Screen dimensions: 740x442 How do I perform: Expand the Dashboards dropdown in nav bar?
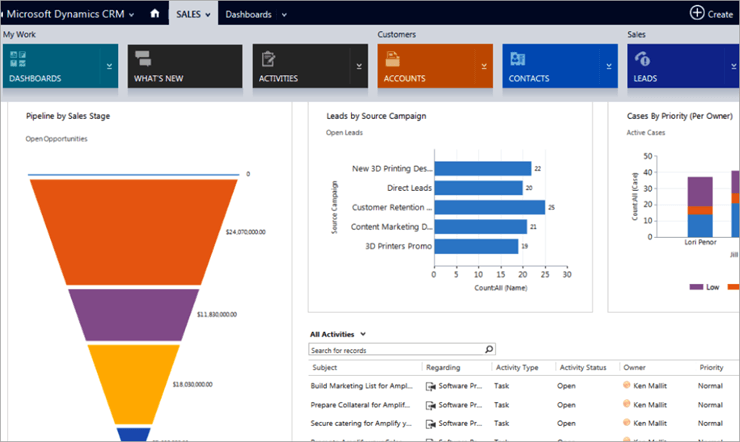point(256,14)
